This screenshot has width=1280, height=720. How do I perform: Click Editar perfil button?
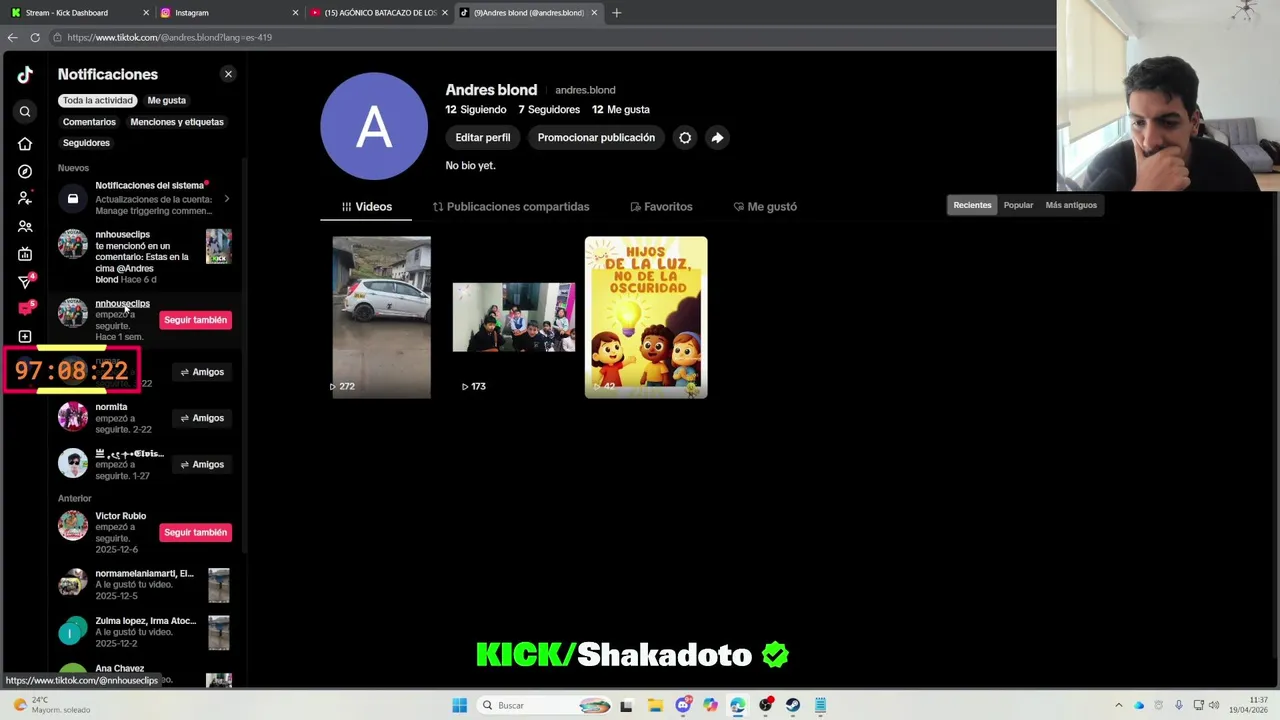tap(483, 138)
